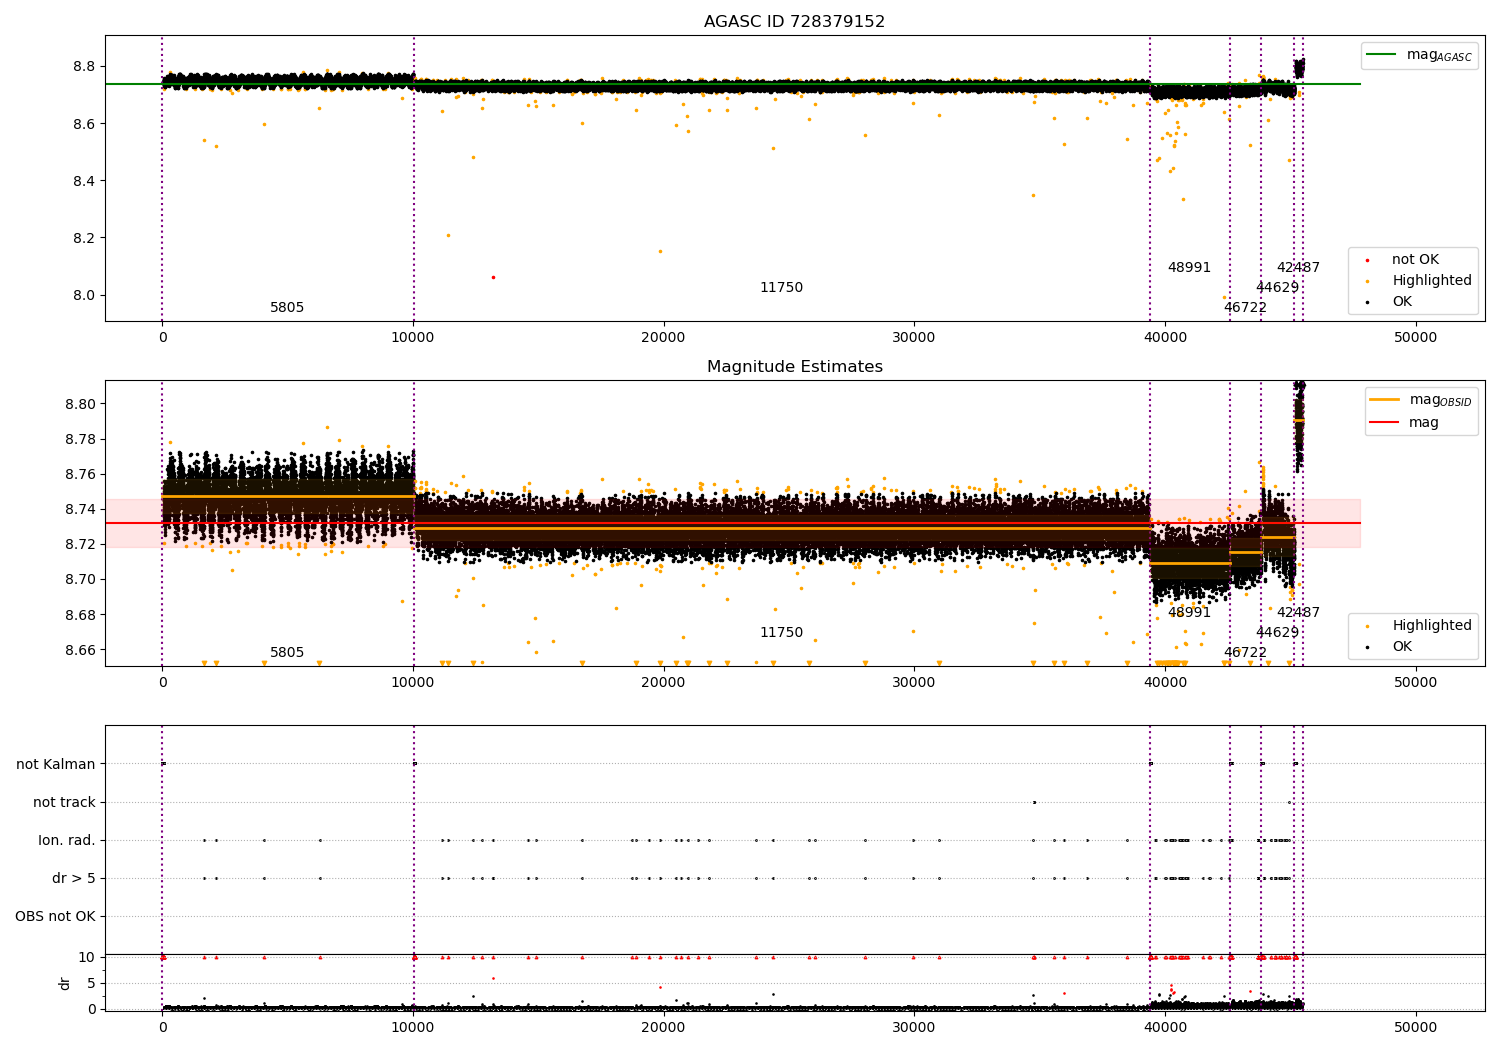
Task: Click the title "AGASC ID 728379152"
Action: pos(794,22)
